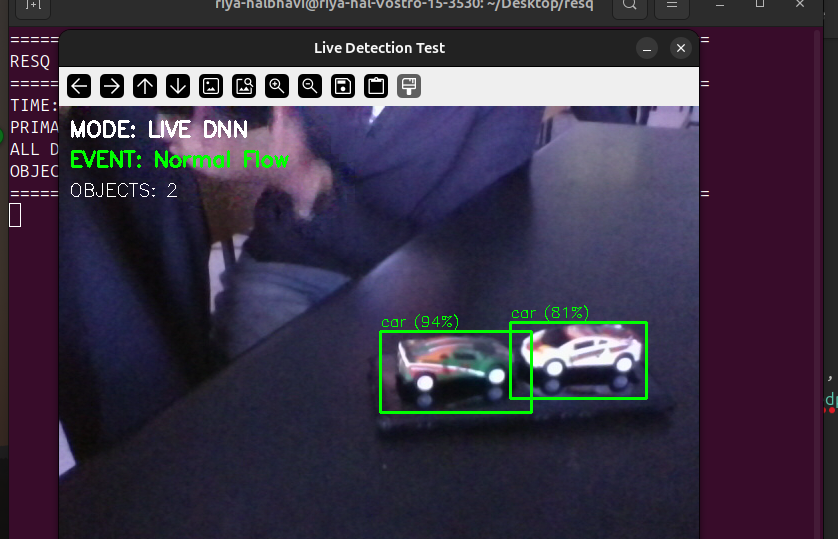Minimize the Live Detection Test window
838x539 pixels.
(647, 49)
